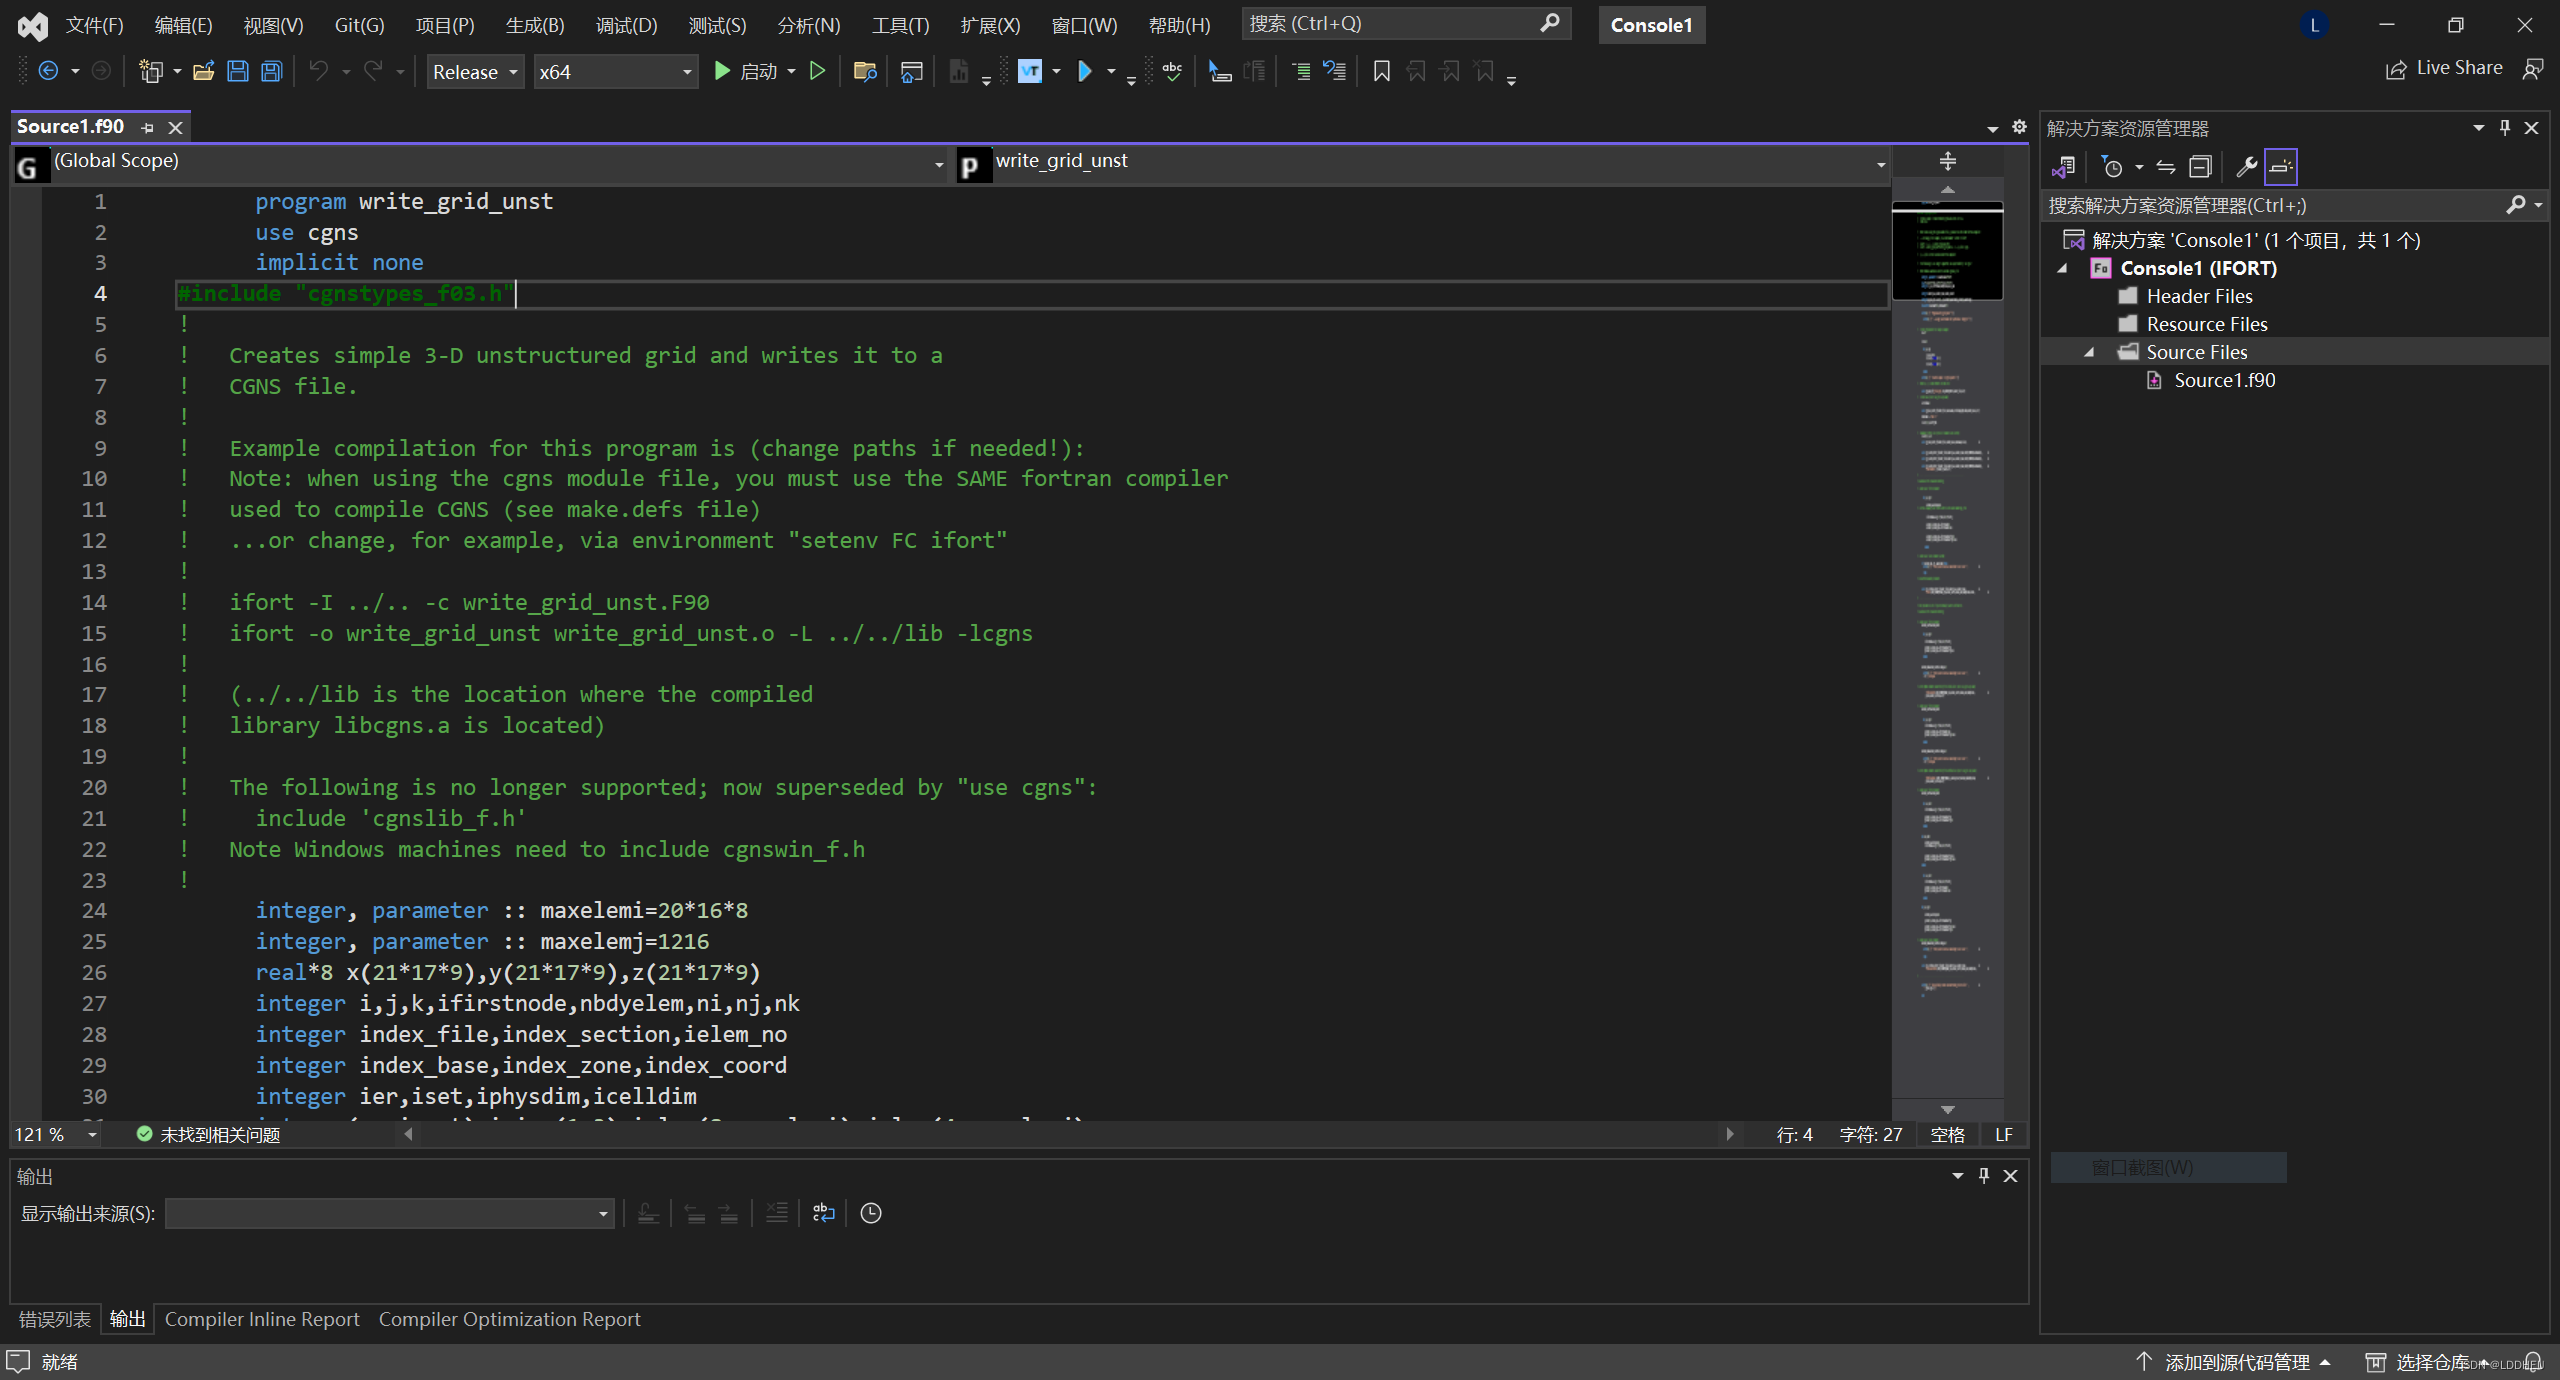Viewport: 2560px width, 1380px height.
Task: Click the Find in Files icon
Action: [x=865, y=71]
